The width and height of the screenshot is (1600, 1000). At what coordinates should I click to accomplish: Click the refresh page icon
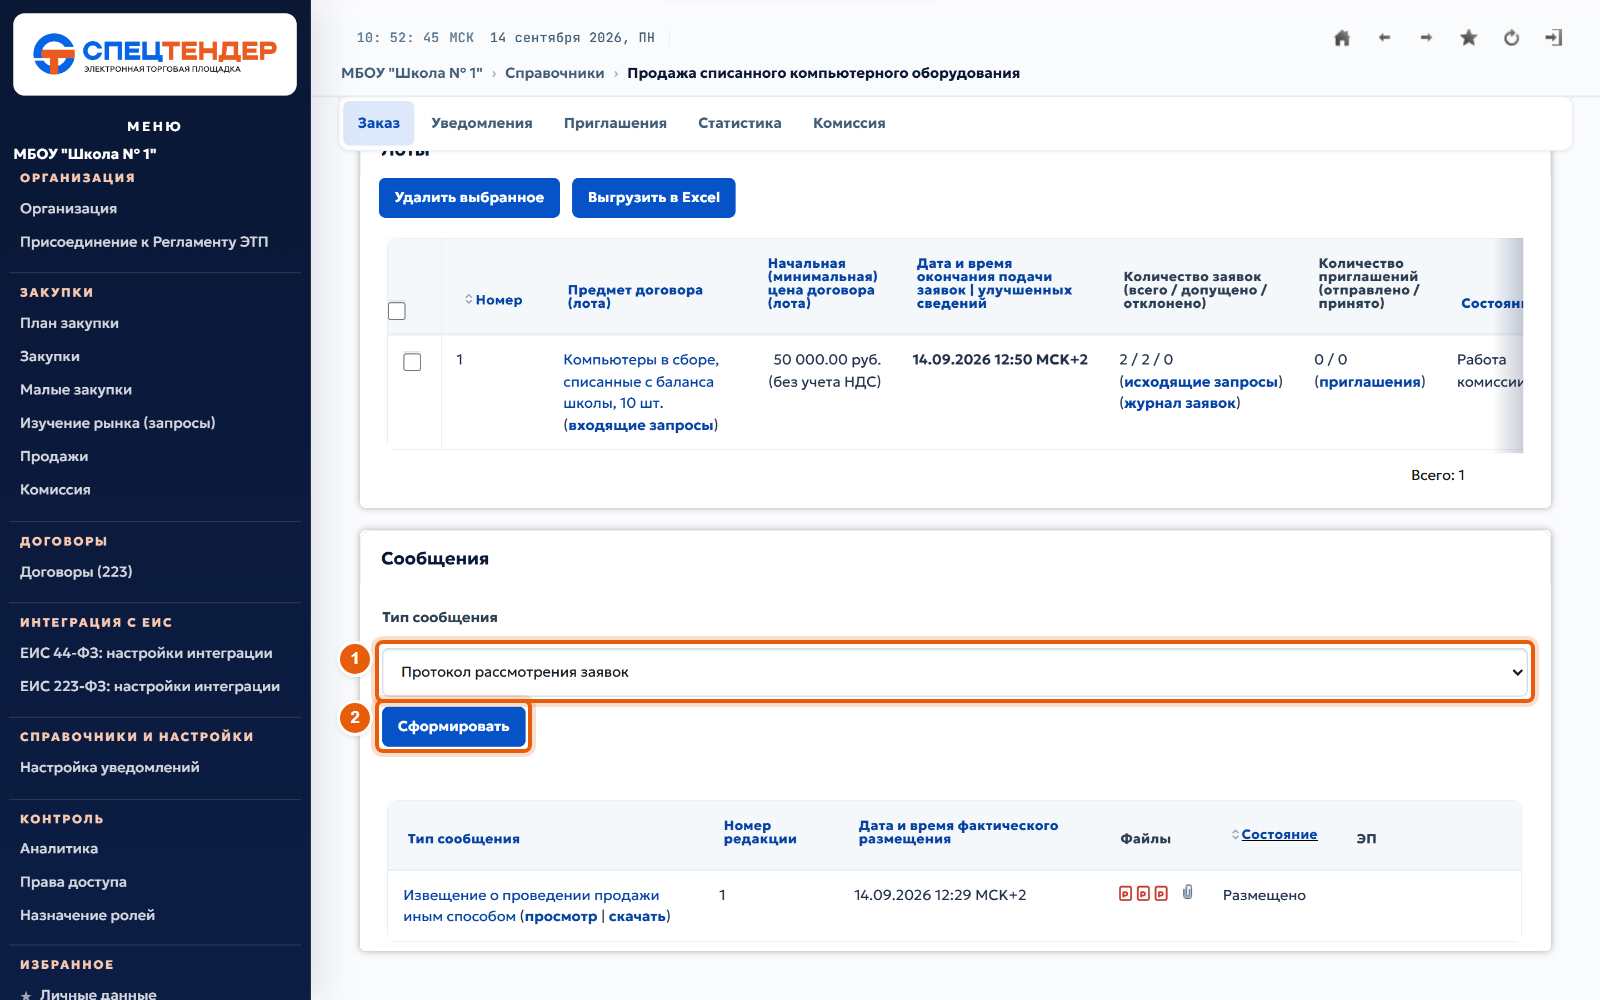click(1511, 38)
